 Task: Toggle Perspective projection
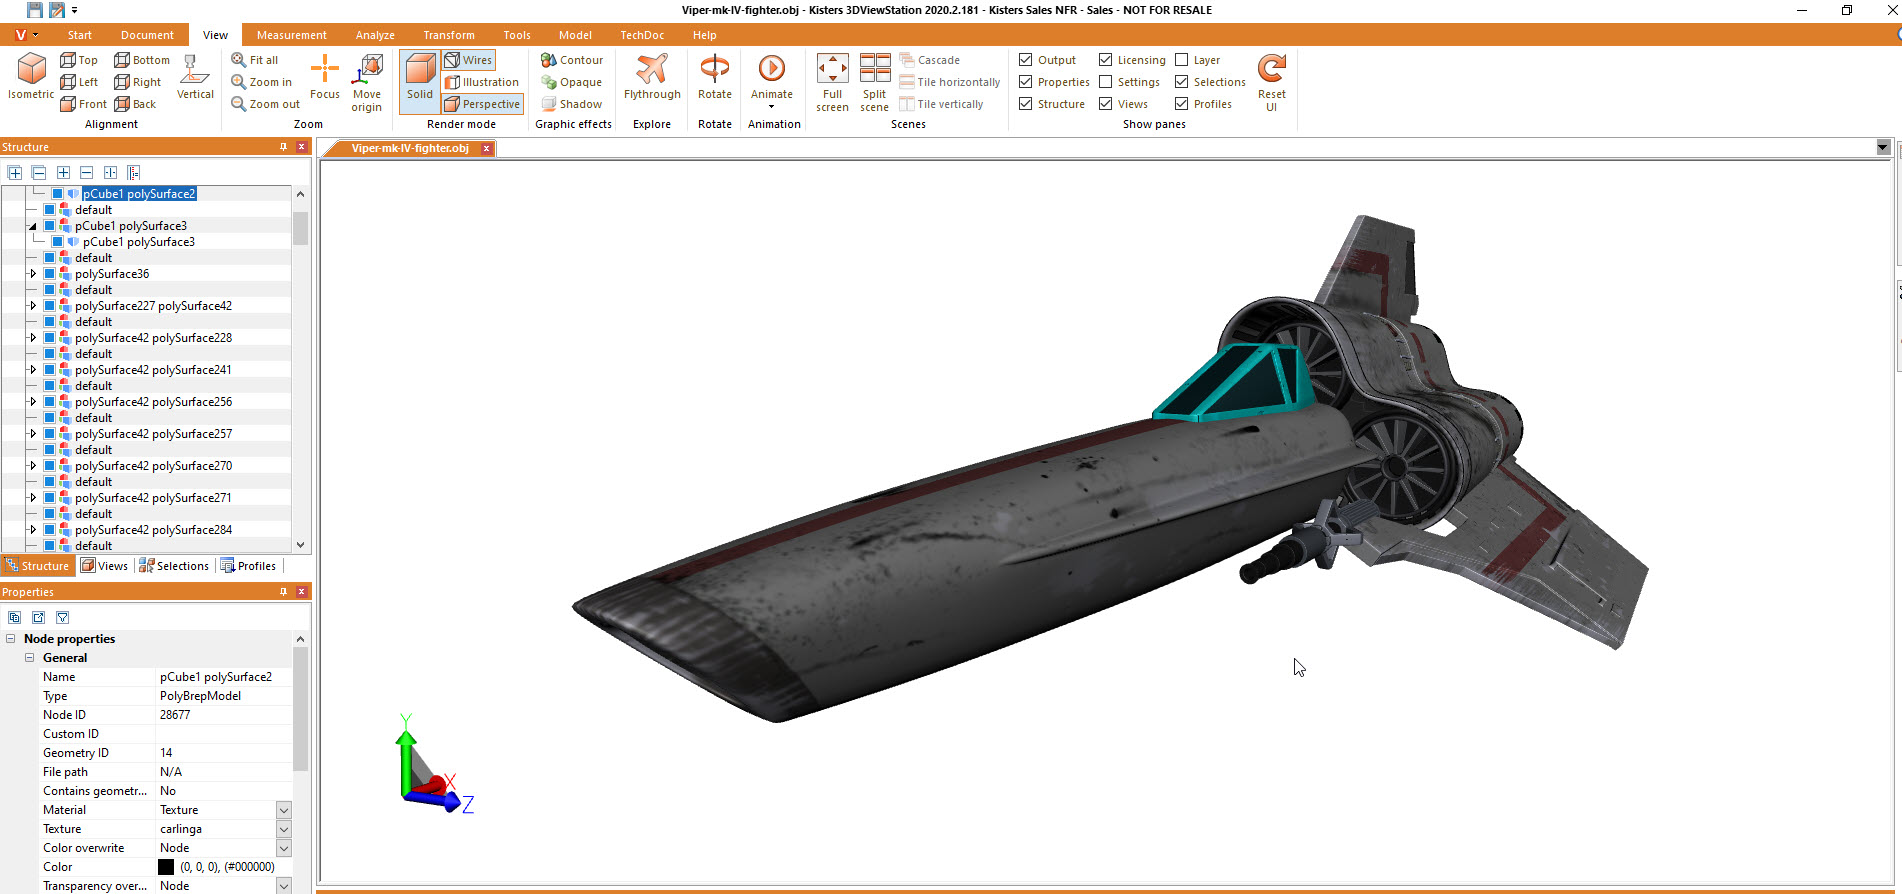pyautogui.click(x=482, y=104)
